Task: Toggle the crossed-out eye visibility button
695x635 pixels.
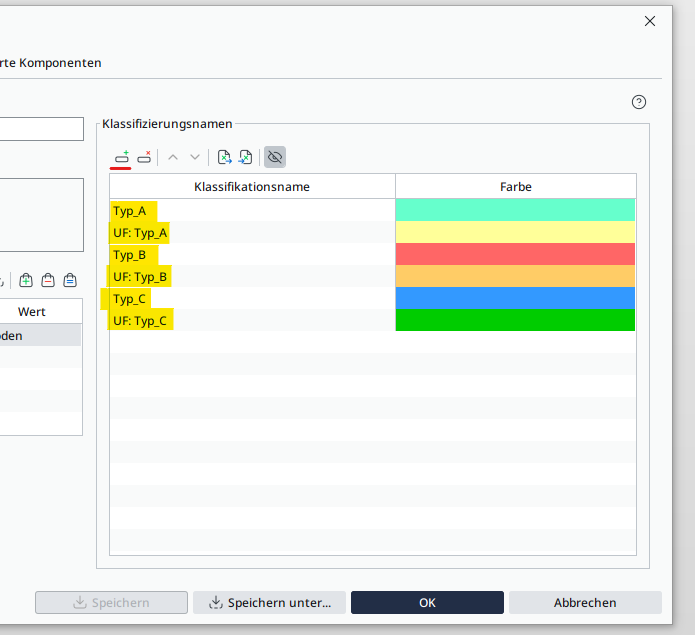Action: tap(275, 157)
